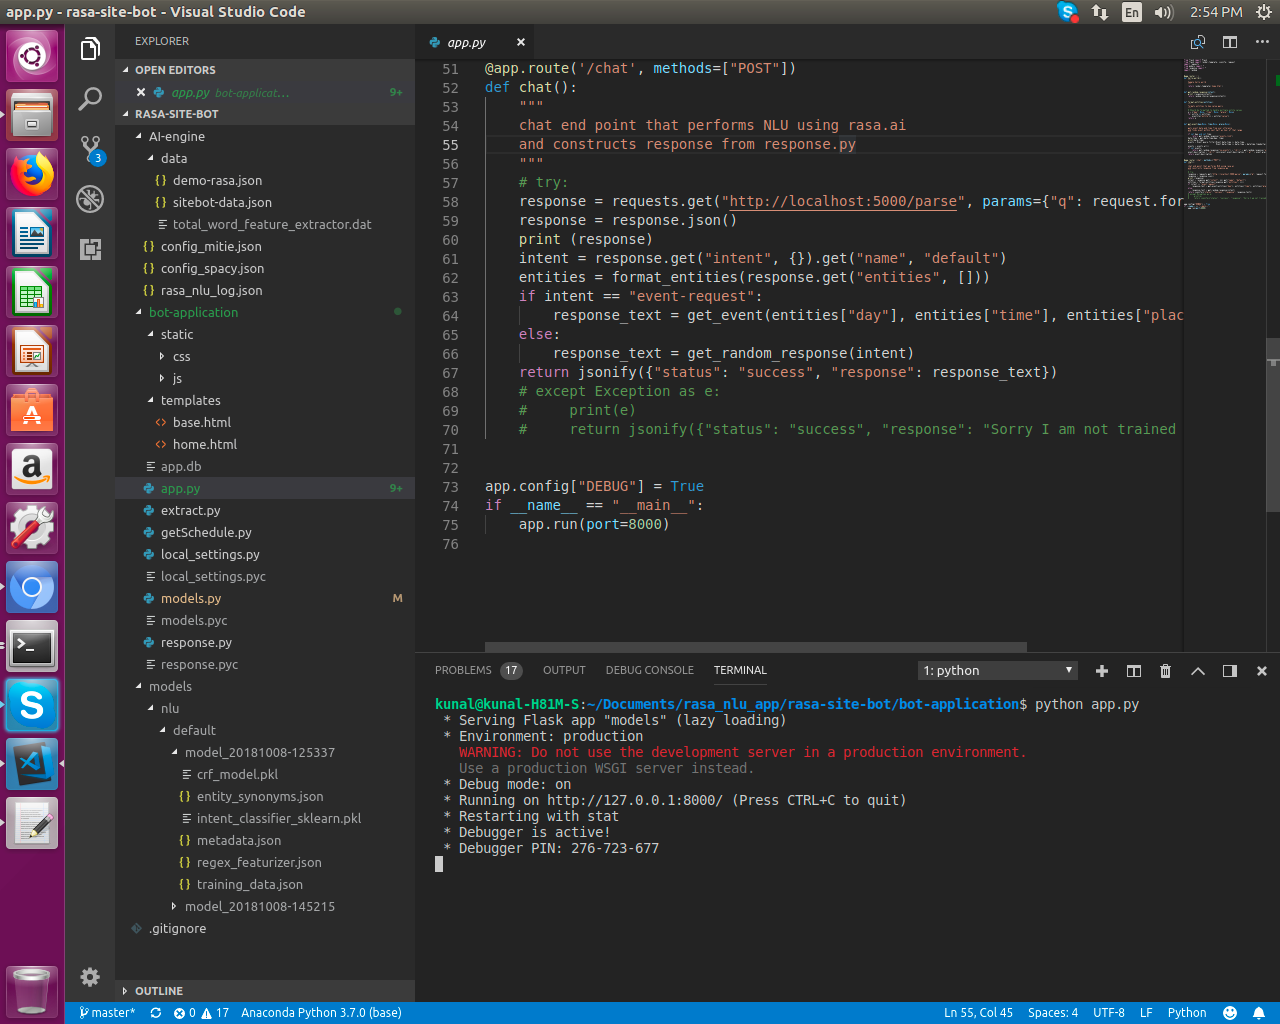Click the code minimap overview

[1225, 135]
